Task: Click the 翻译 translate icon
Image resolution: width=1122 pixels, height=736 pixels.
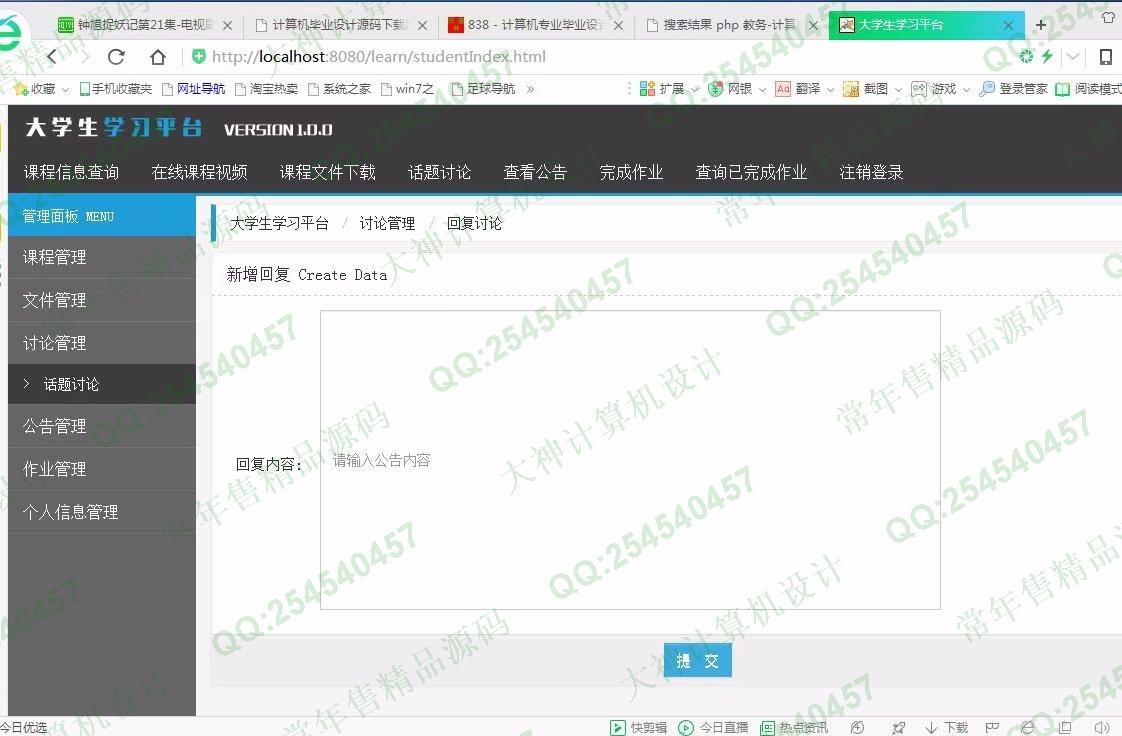Action: coord(783,89)
